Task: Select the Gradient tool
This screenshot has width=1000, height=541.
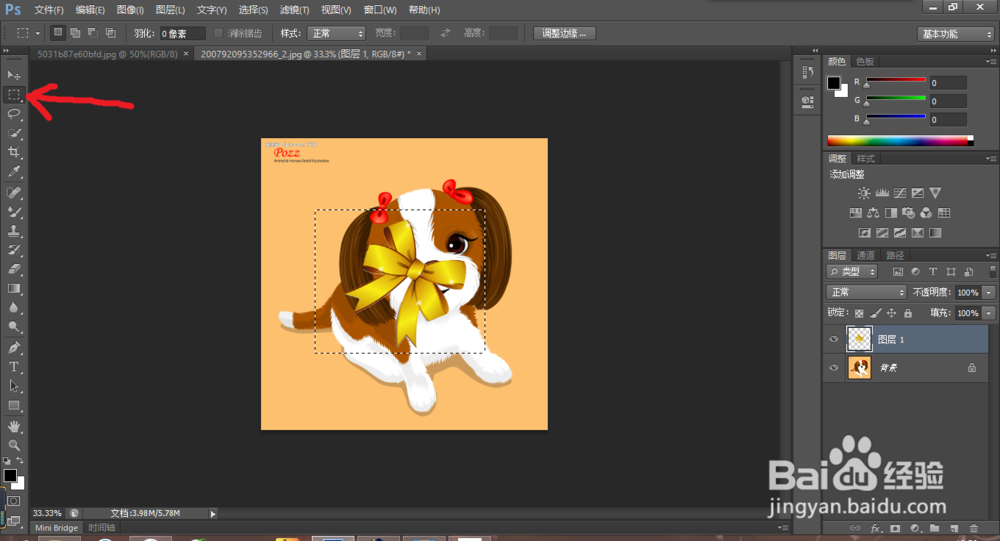Action: coord(13,288)
